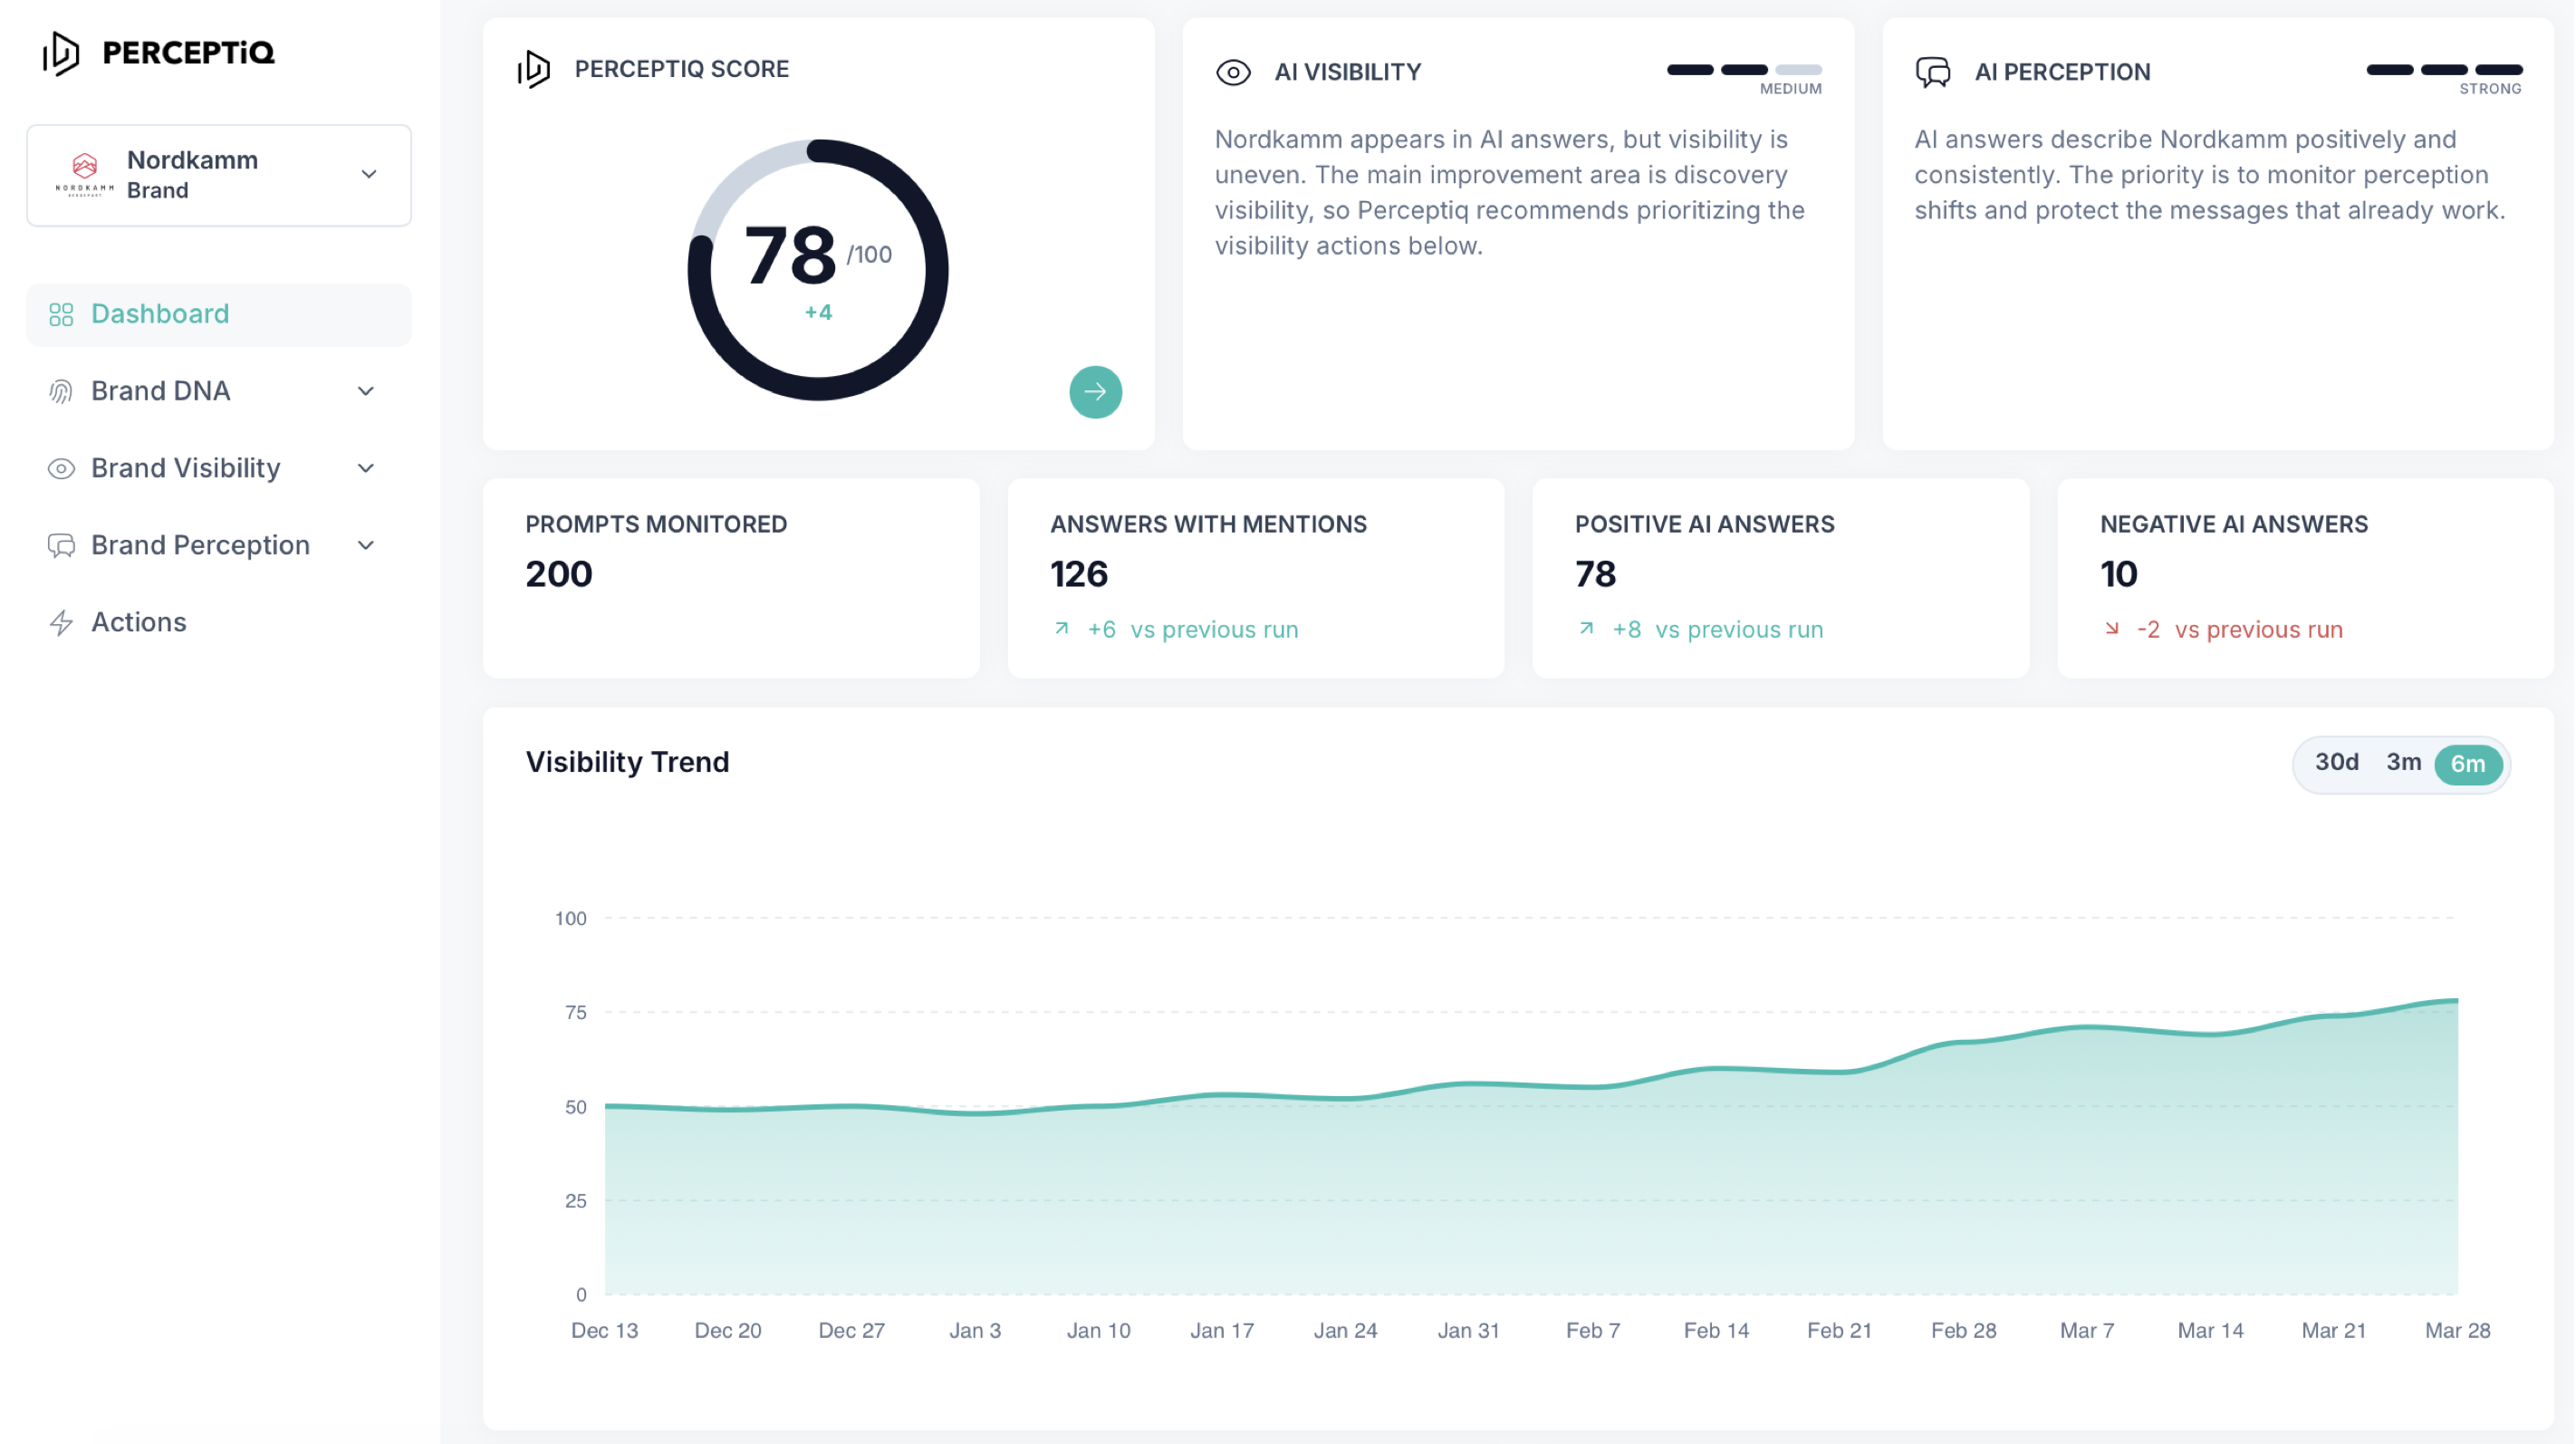Image resolution: width=2576 pixels, height=1444 pixels.
Task: Click the Dashboard grid icon
Action: pyautogui.click(x=61, y=315)
